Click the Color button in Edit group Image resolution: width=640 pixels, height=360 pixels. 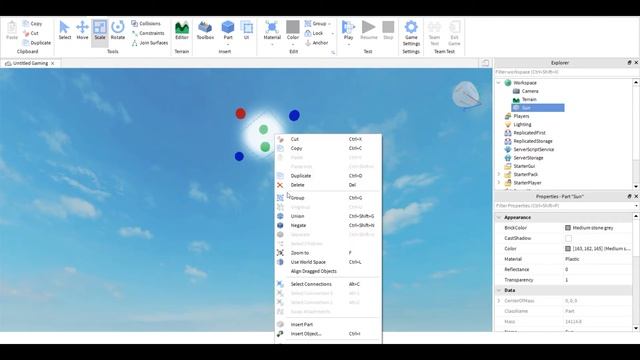293,29
